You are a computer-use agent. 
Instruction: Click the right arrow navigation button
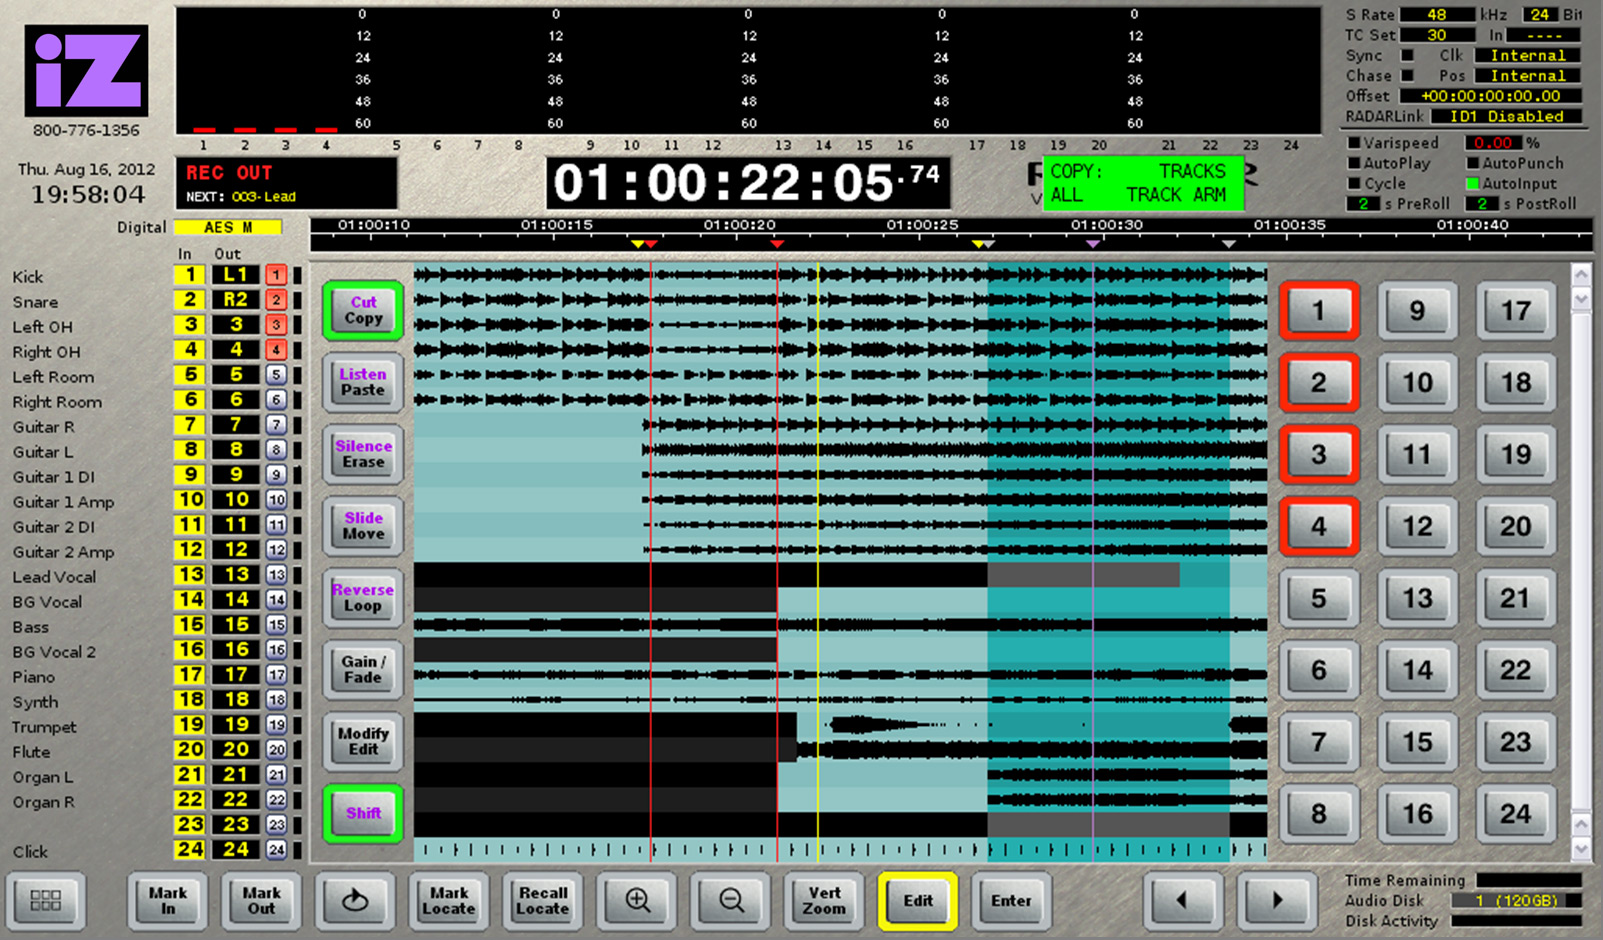click(x=1277, y=900)
